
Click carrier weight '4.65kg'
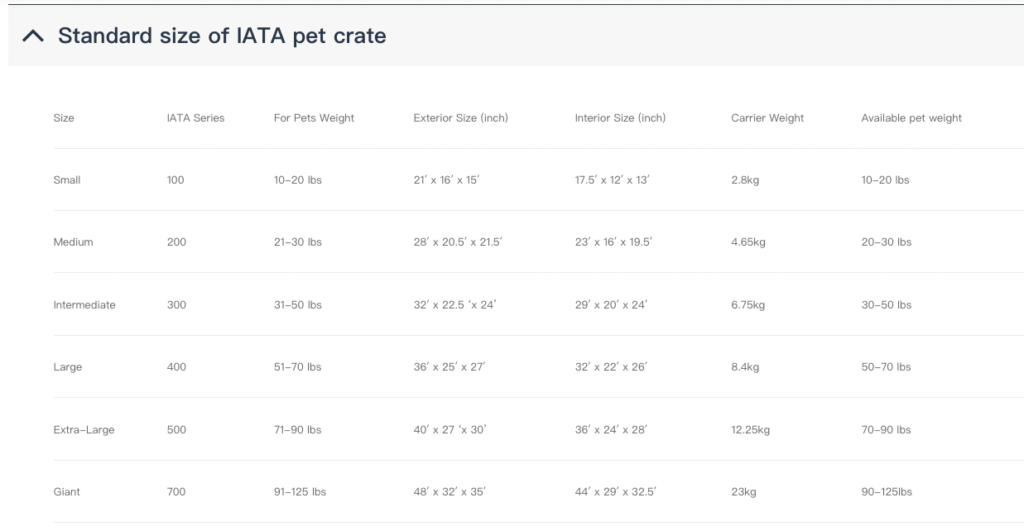[x=748, y=242]
